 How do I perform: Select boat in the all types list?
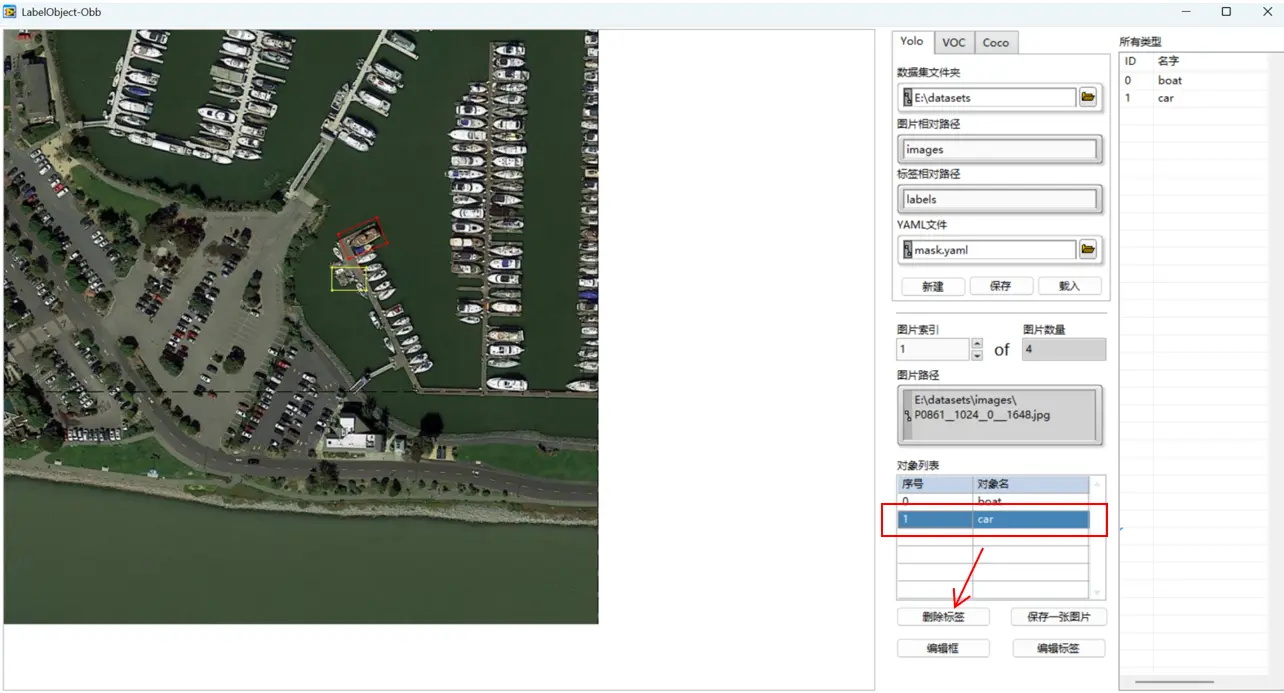point(1169,80)
